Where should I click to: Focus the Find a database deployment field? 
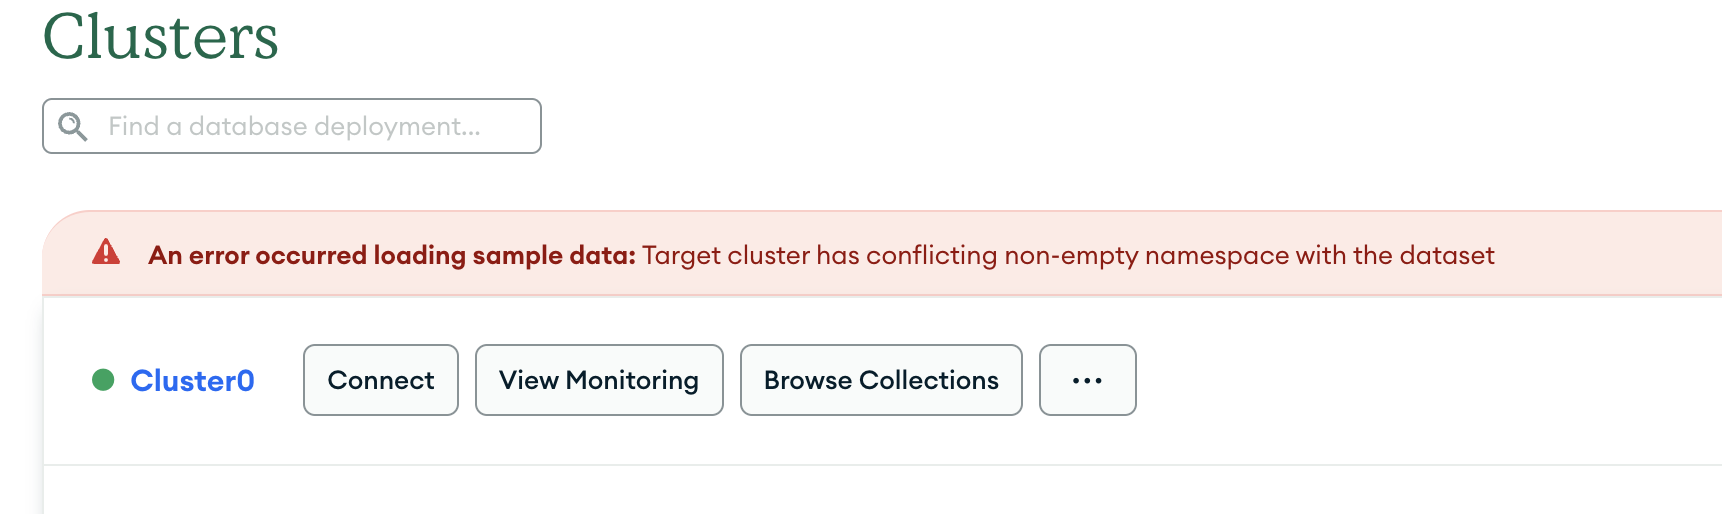300,126
